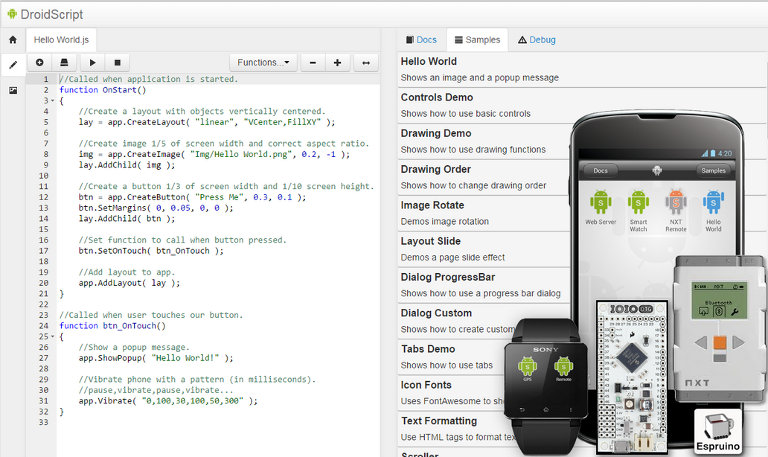Image resolution: width=768 pixels, height=457 pixels.
Task: Open the Dialog ProgressBar sample
Action: [485, 285]
